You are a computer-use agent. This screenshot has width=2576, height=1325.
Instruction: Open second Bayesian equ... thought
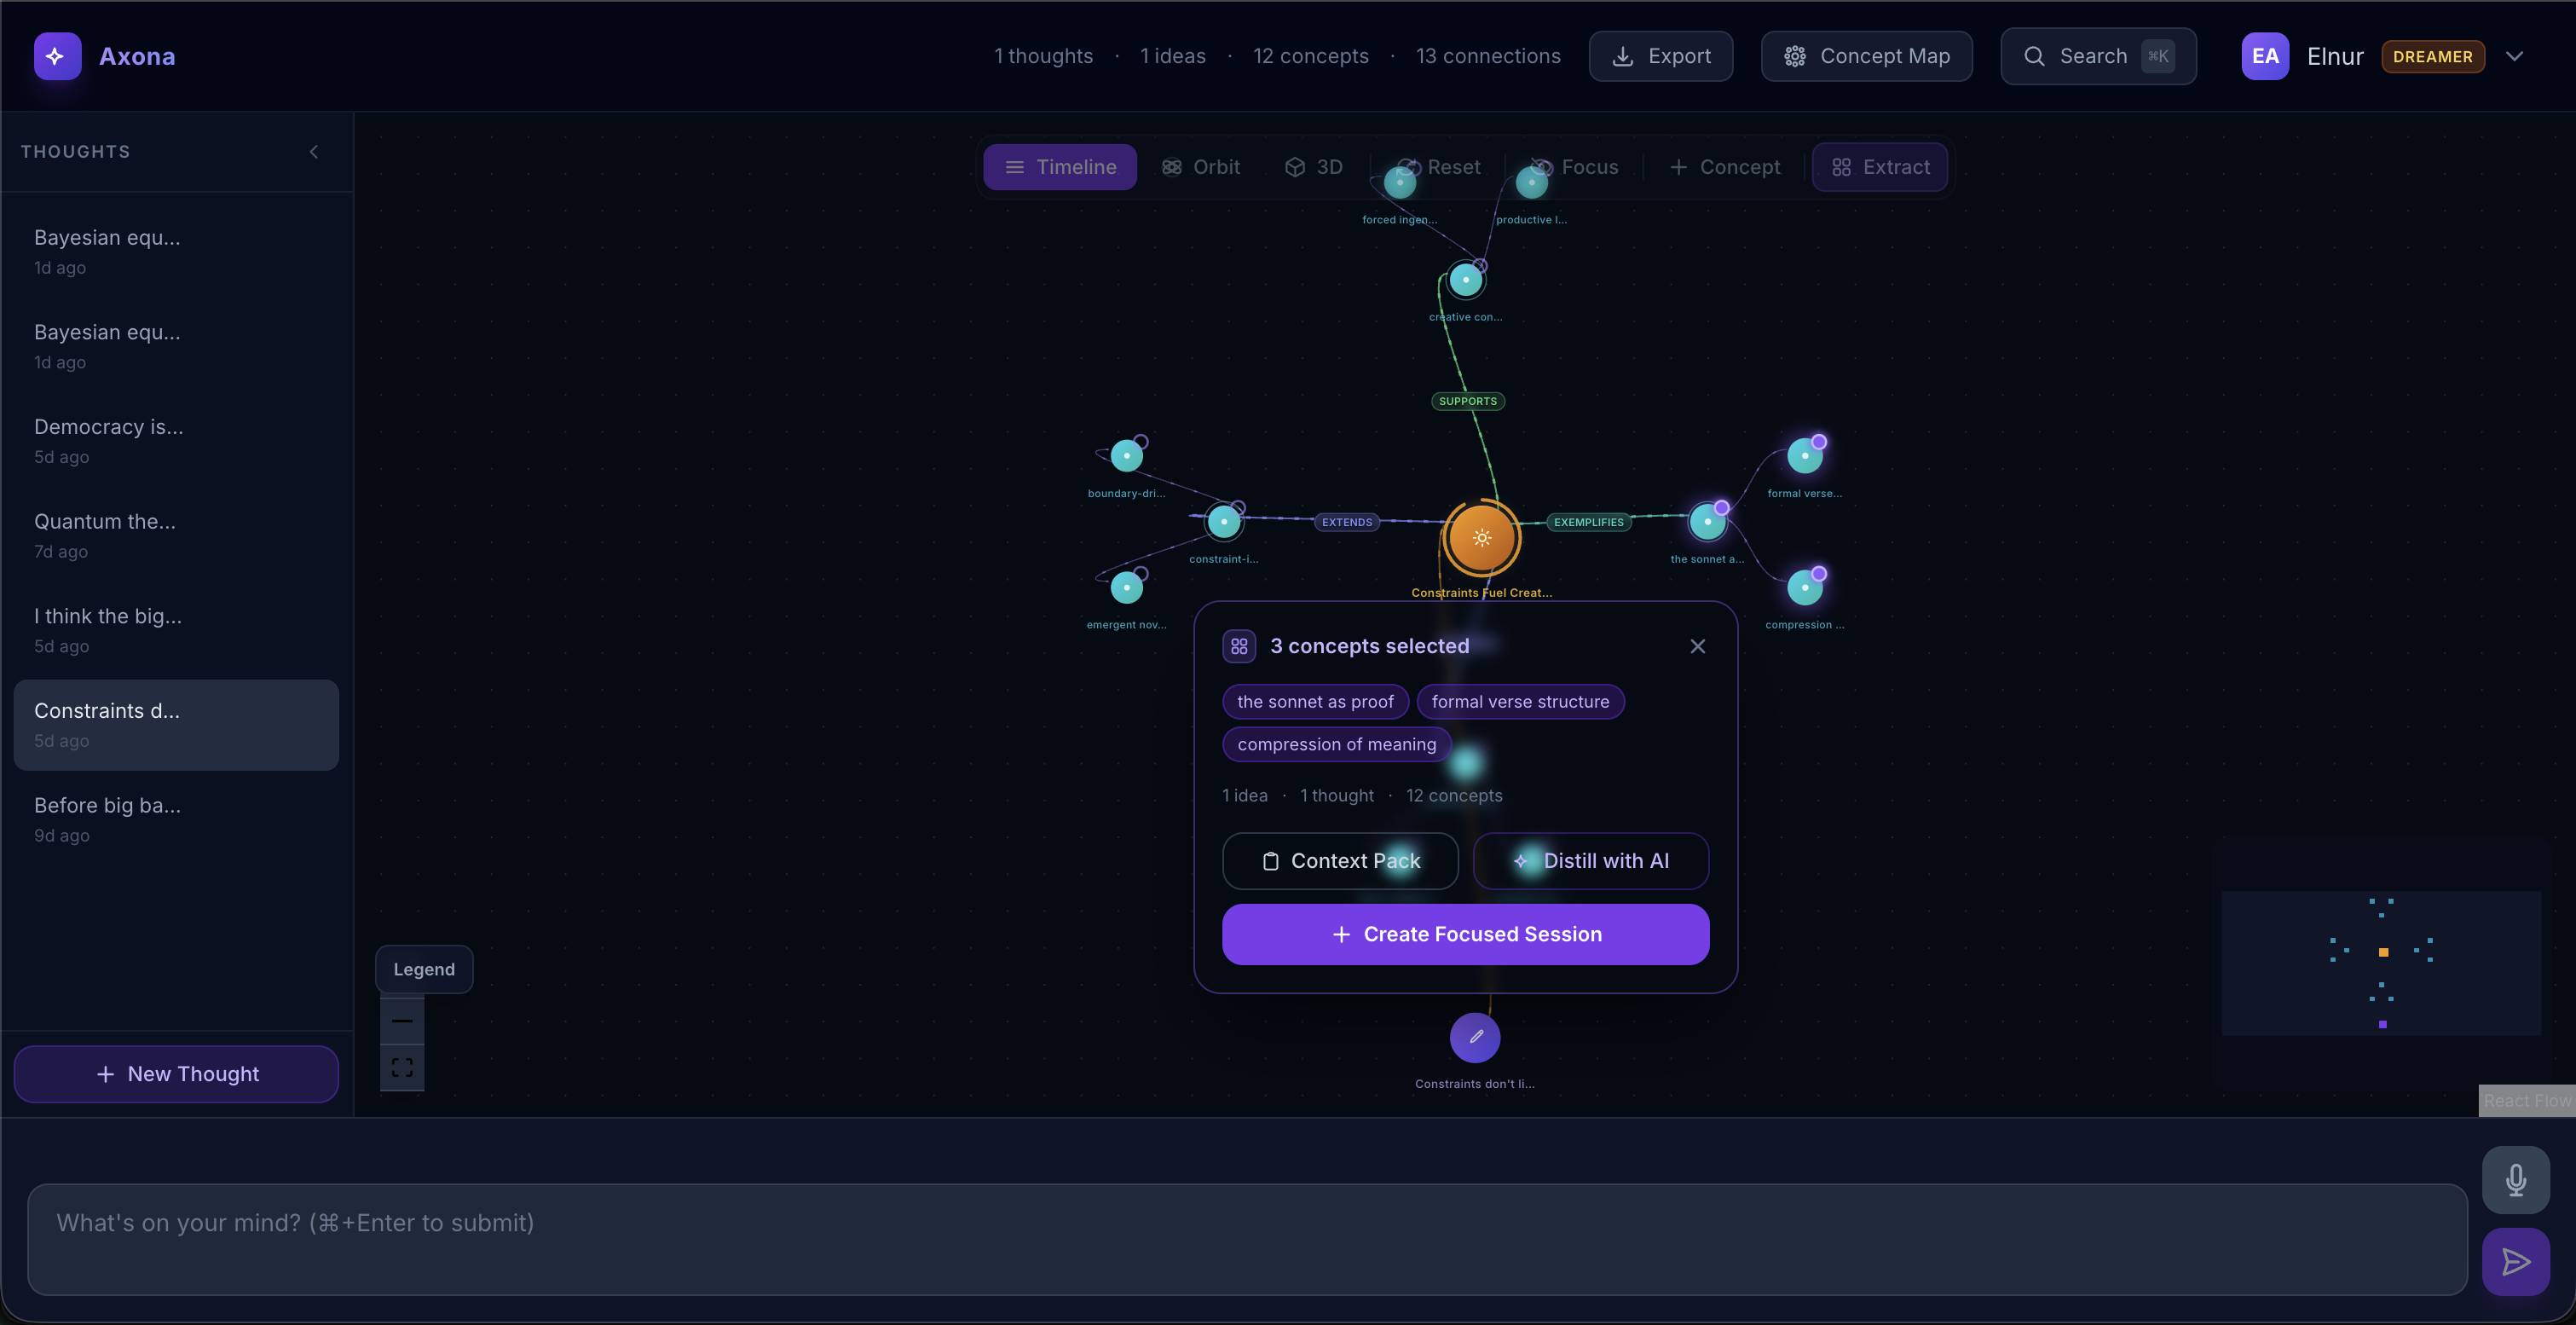(176, 347)
